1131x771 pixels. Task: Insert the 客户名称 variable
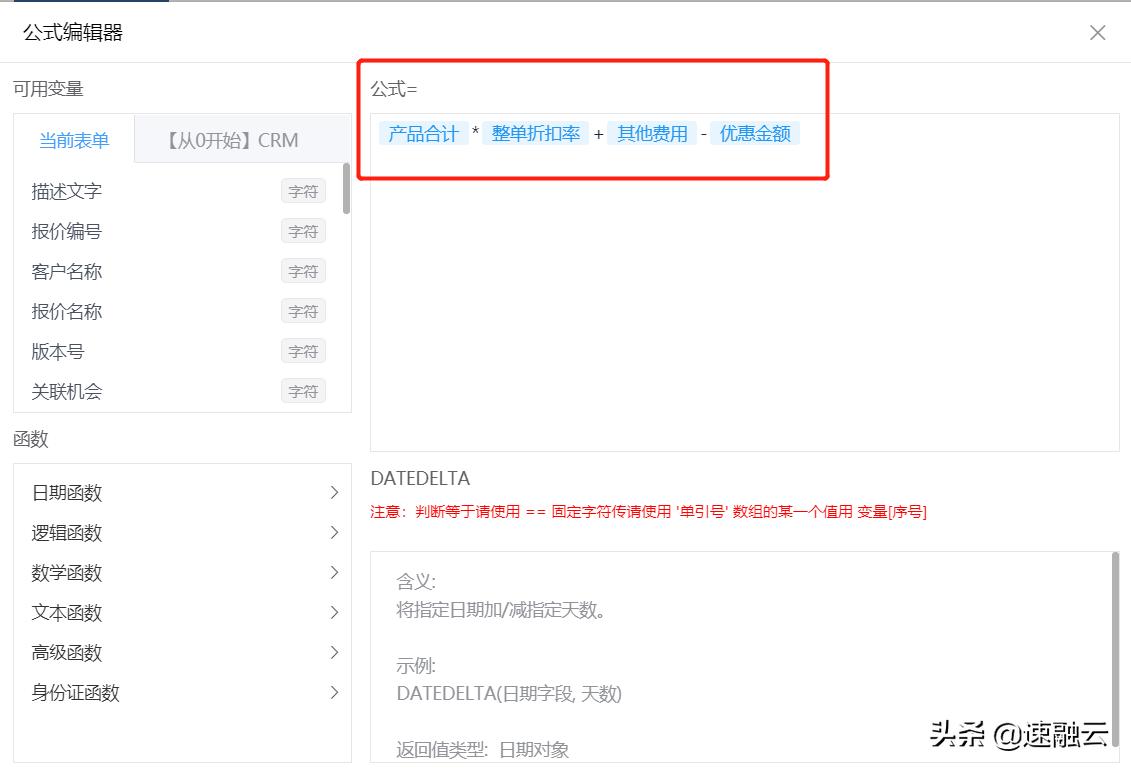click(66, 271)
